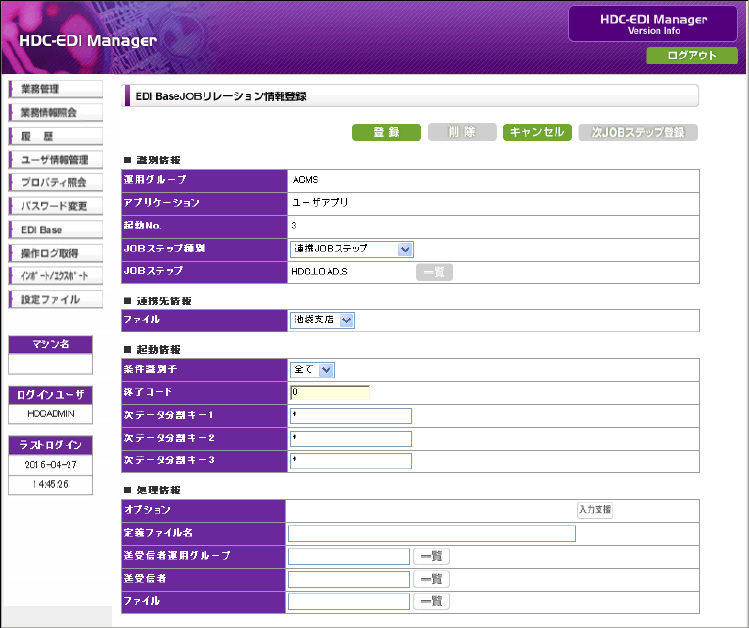Click the ログアウト button
The height and width of the screenshot is (628, 749).
pos(691,55)
